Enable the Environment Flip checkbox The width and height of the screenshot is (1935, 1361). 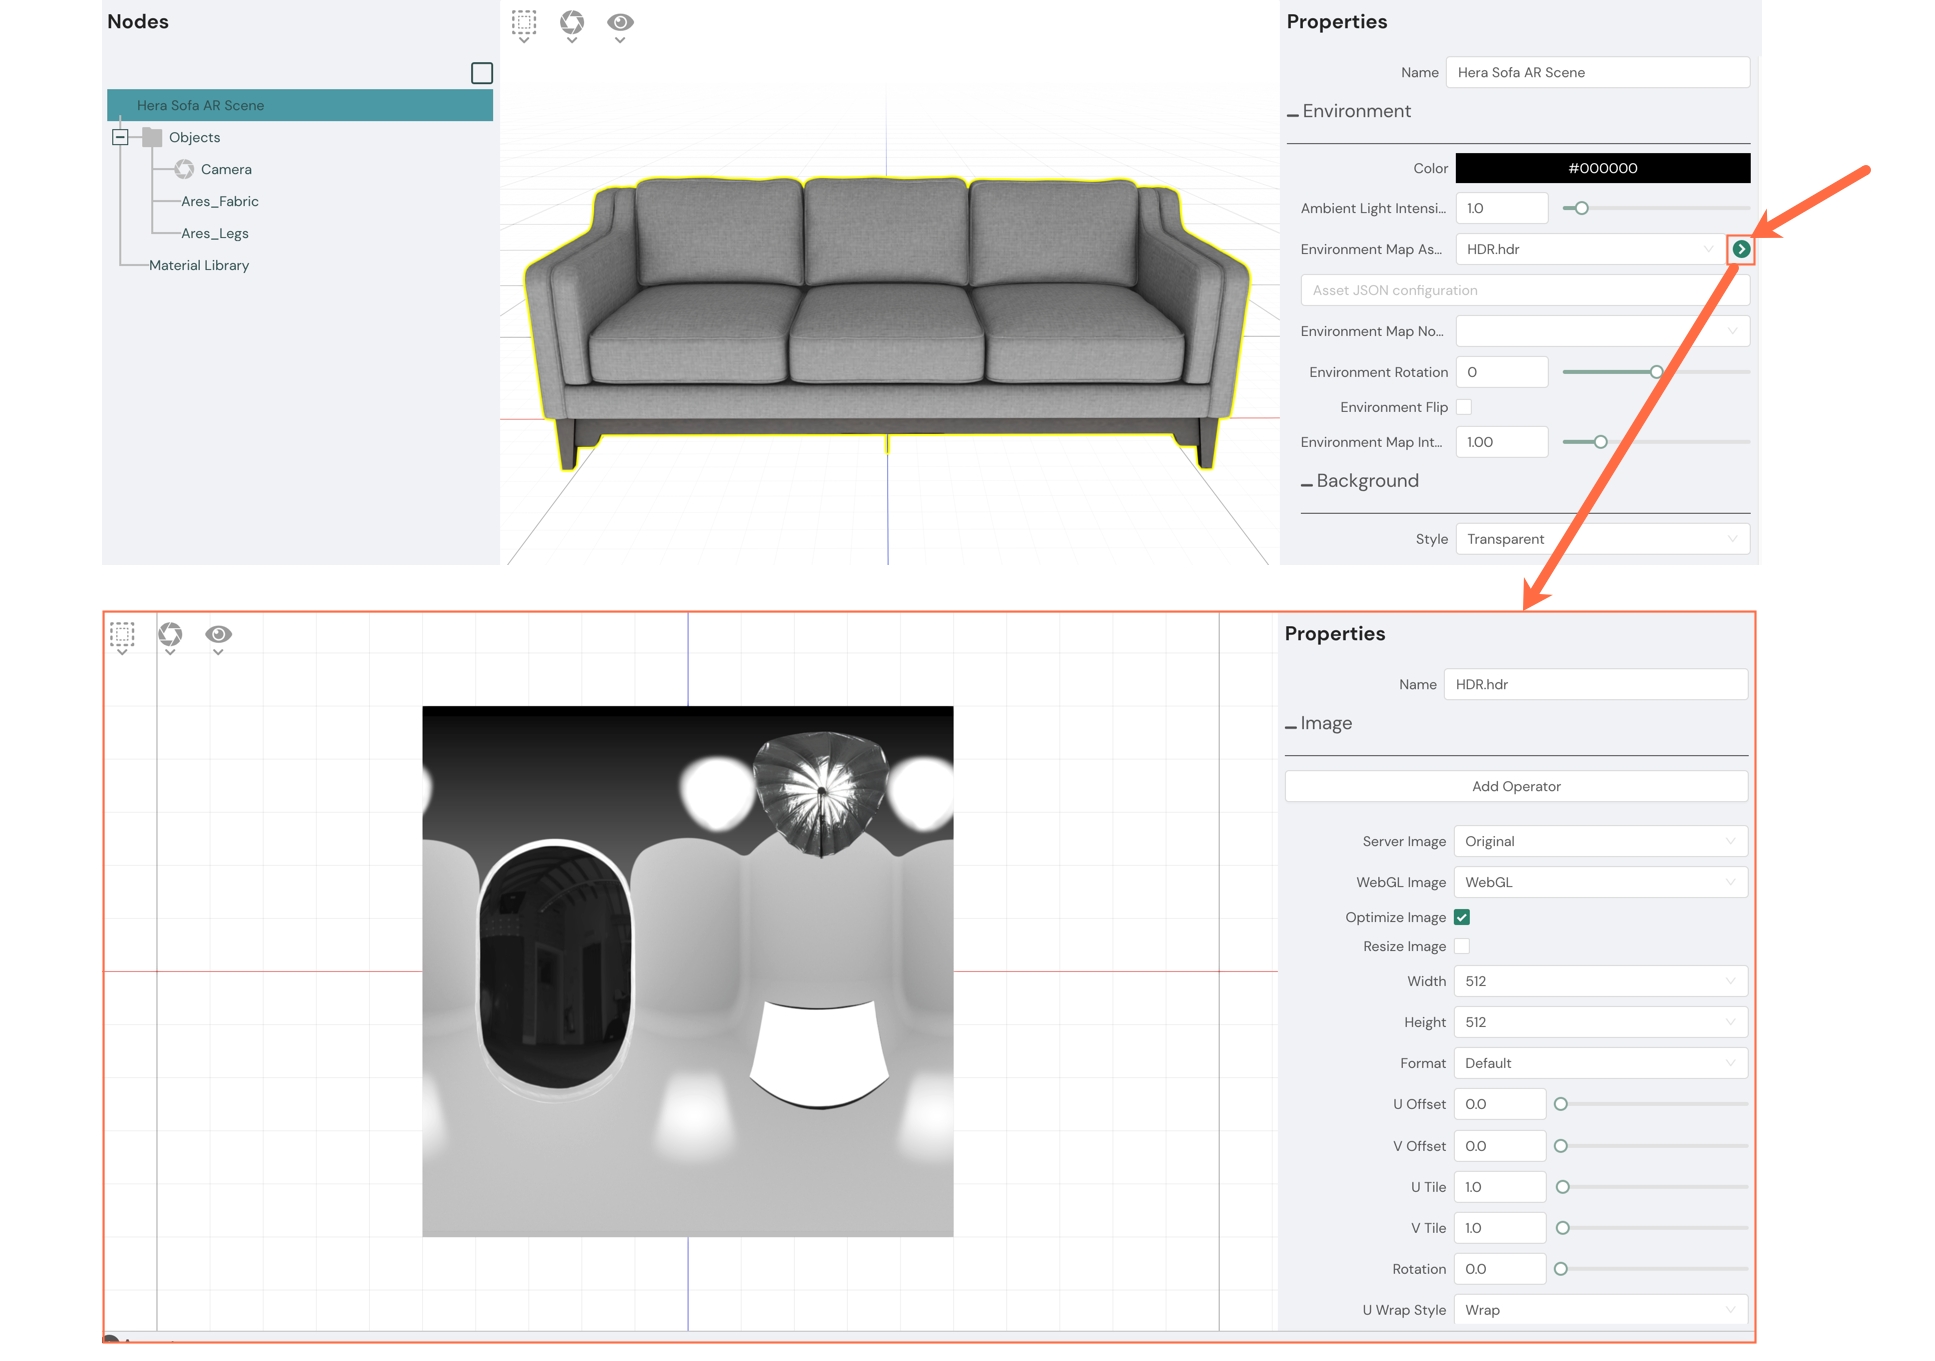[x=1464, y=407]
